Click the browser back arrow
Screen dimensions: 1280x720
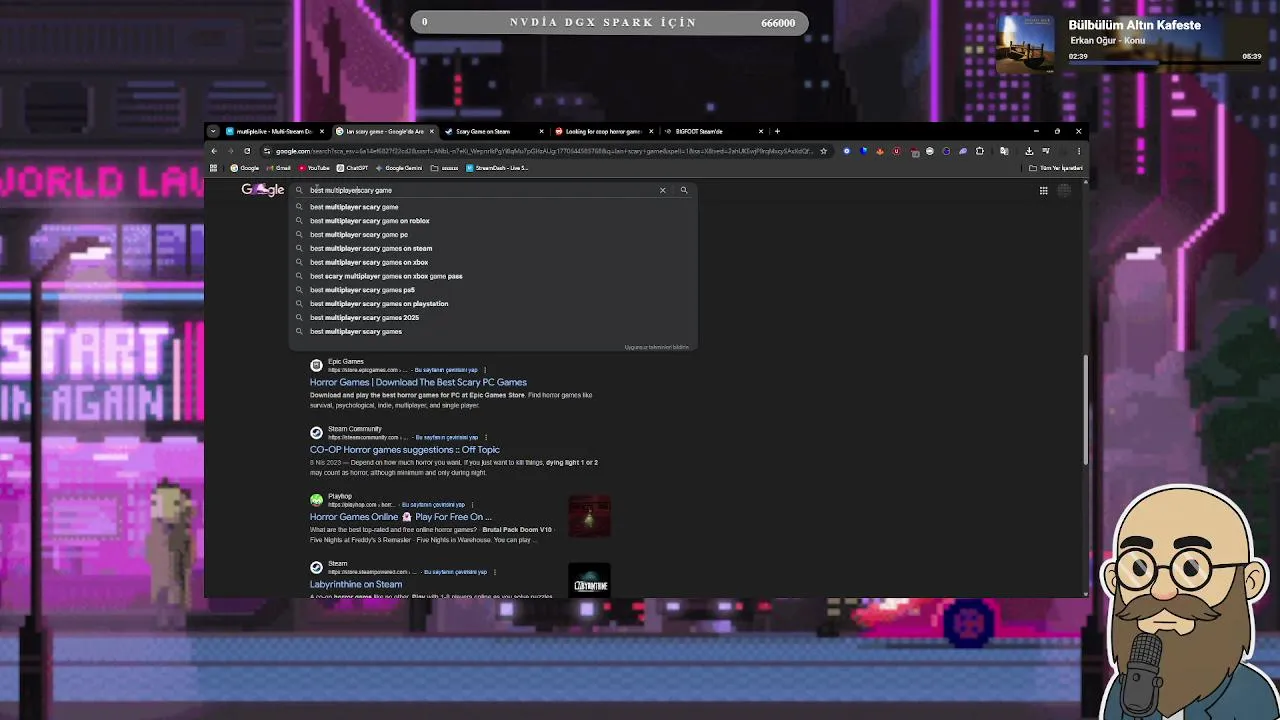(x=214, y=151)
